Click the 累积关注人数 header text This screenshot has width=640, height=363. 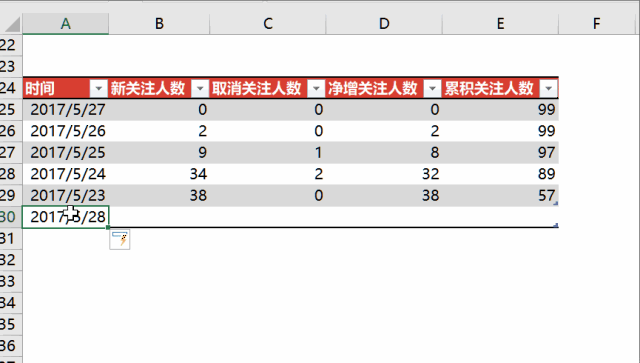[x=489, y=88]
